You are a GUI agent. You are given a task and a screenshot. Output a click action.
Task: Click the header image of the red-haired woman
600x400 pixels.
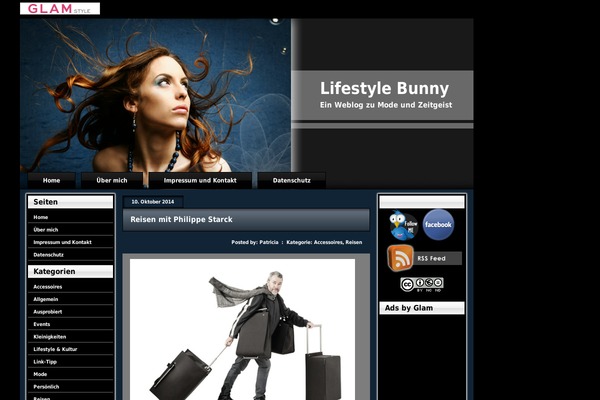coord(155,95)
